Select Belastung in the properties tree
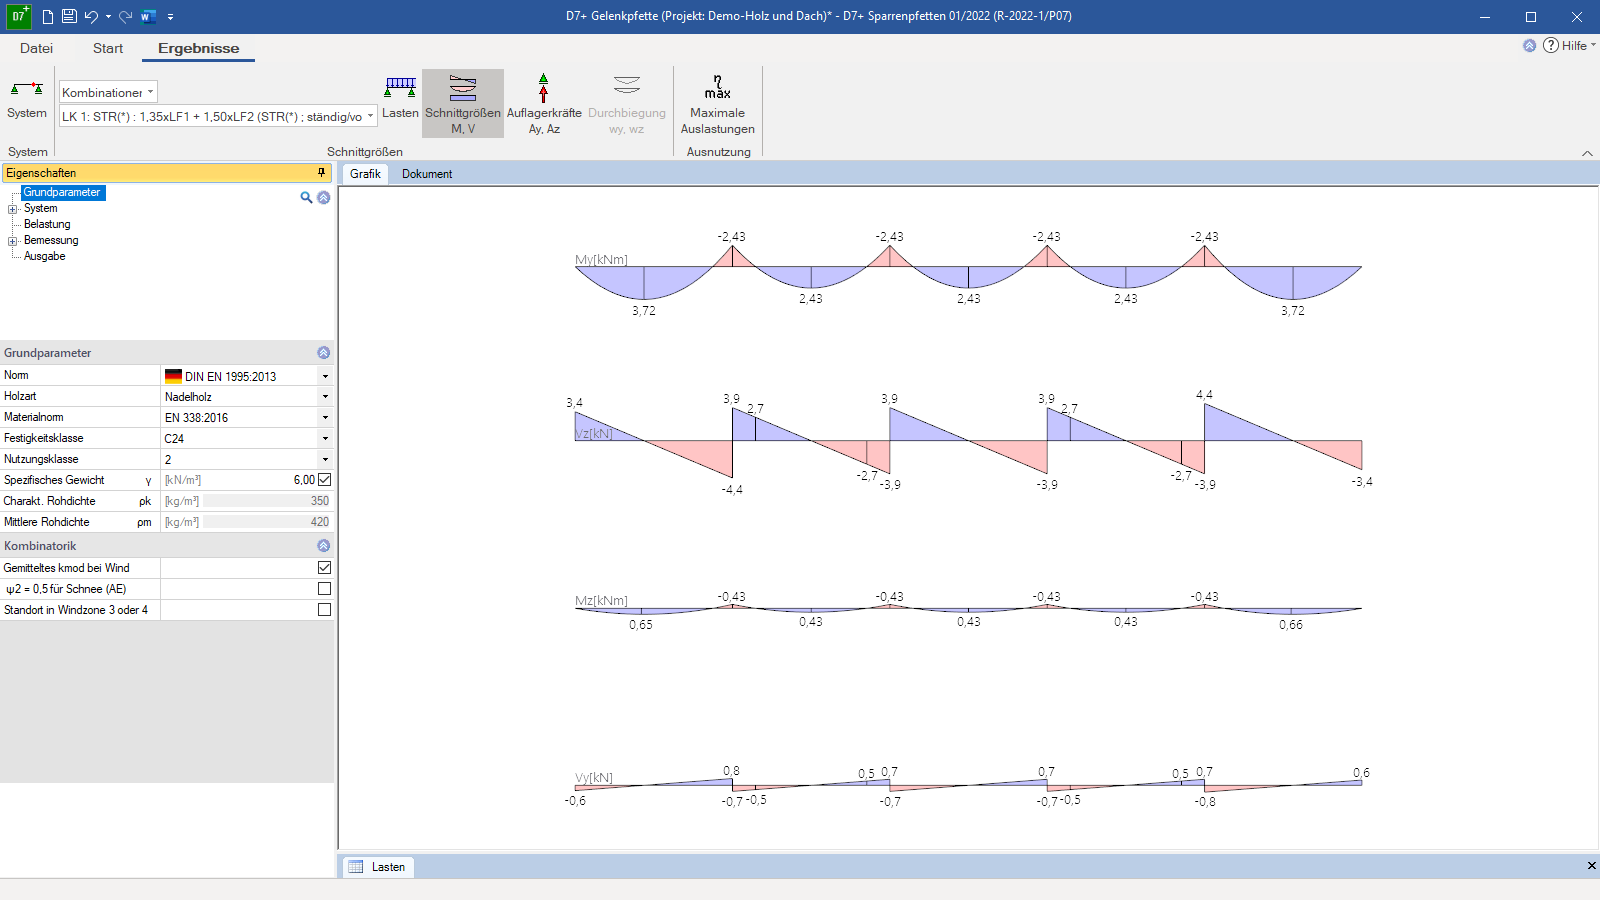This screenshot has height=900, width=1600. (47, 224)
